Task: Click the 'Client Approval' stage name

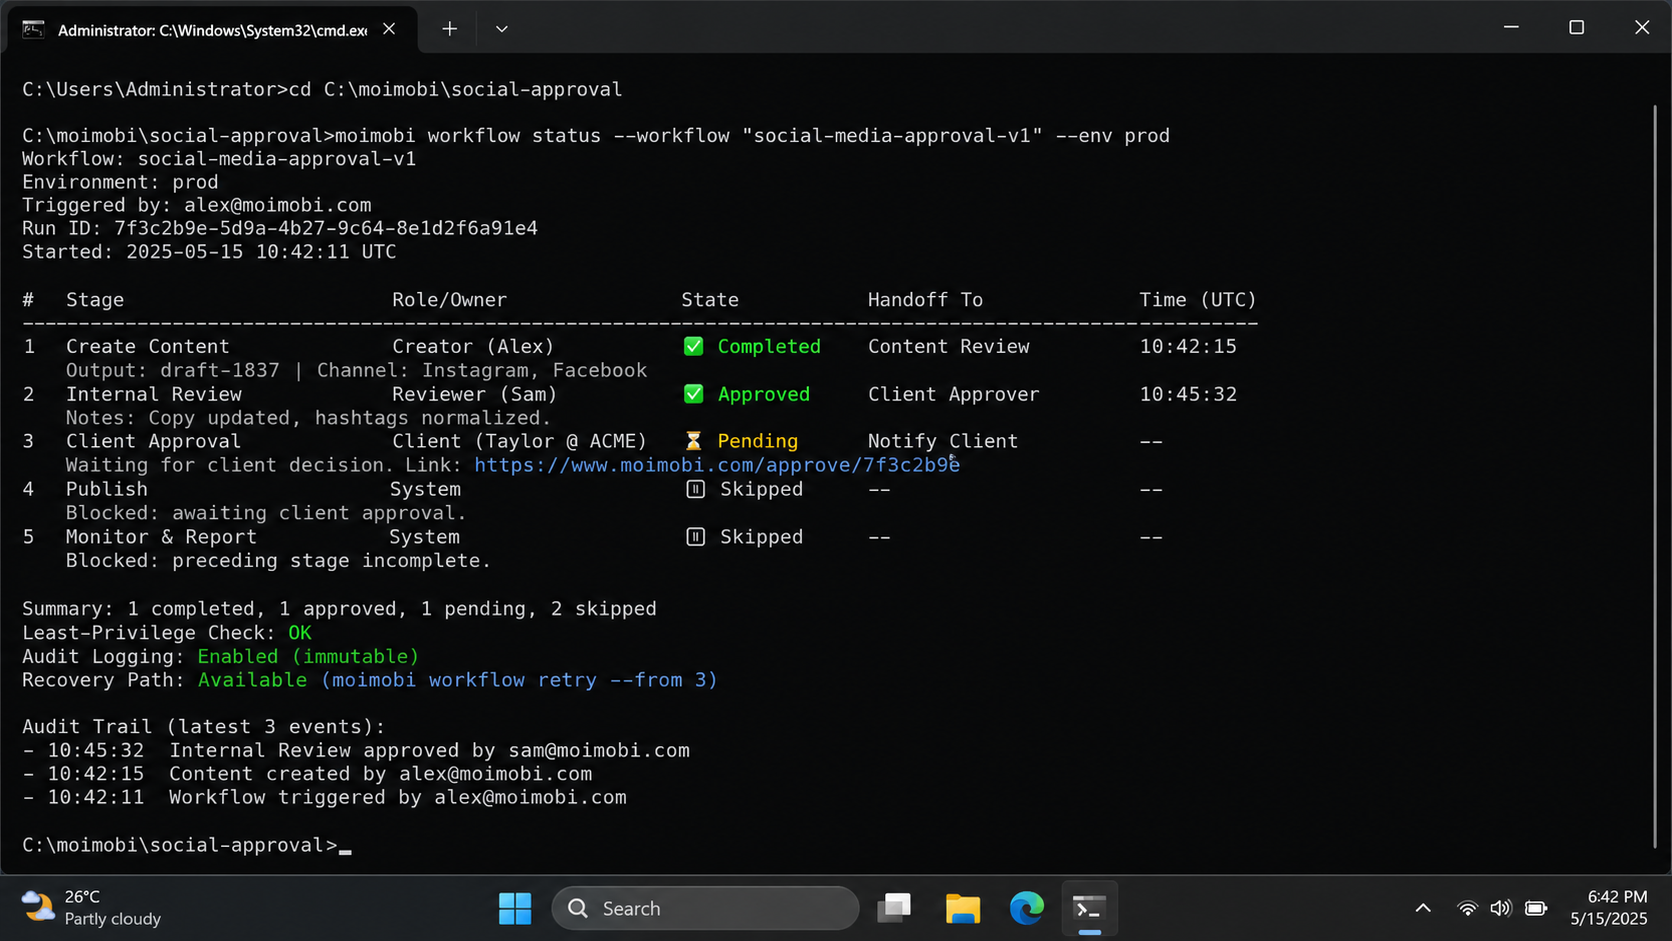Action: [x=153, y=441]
